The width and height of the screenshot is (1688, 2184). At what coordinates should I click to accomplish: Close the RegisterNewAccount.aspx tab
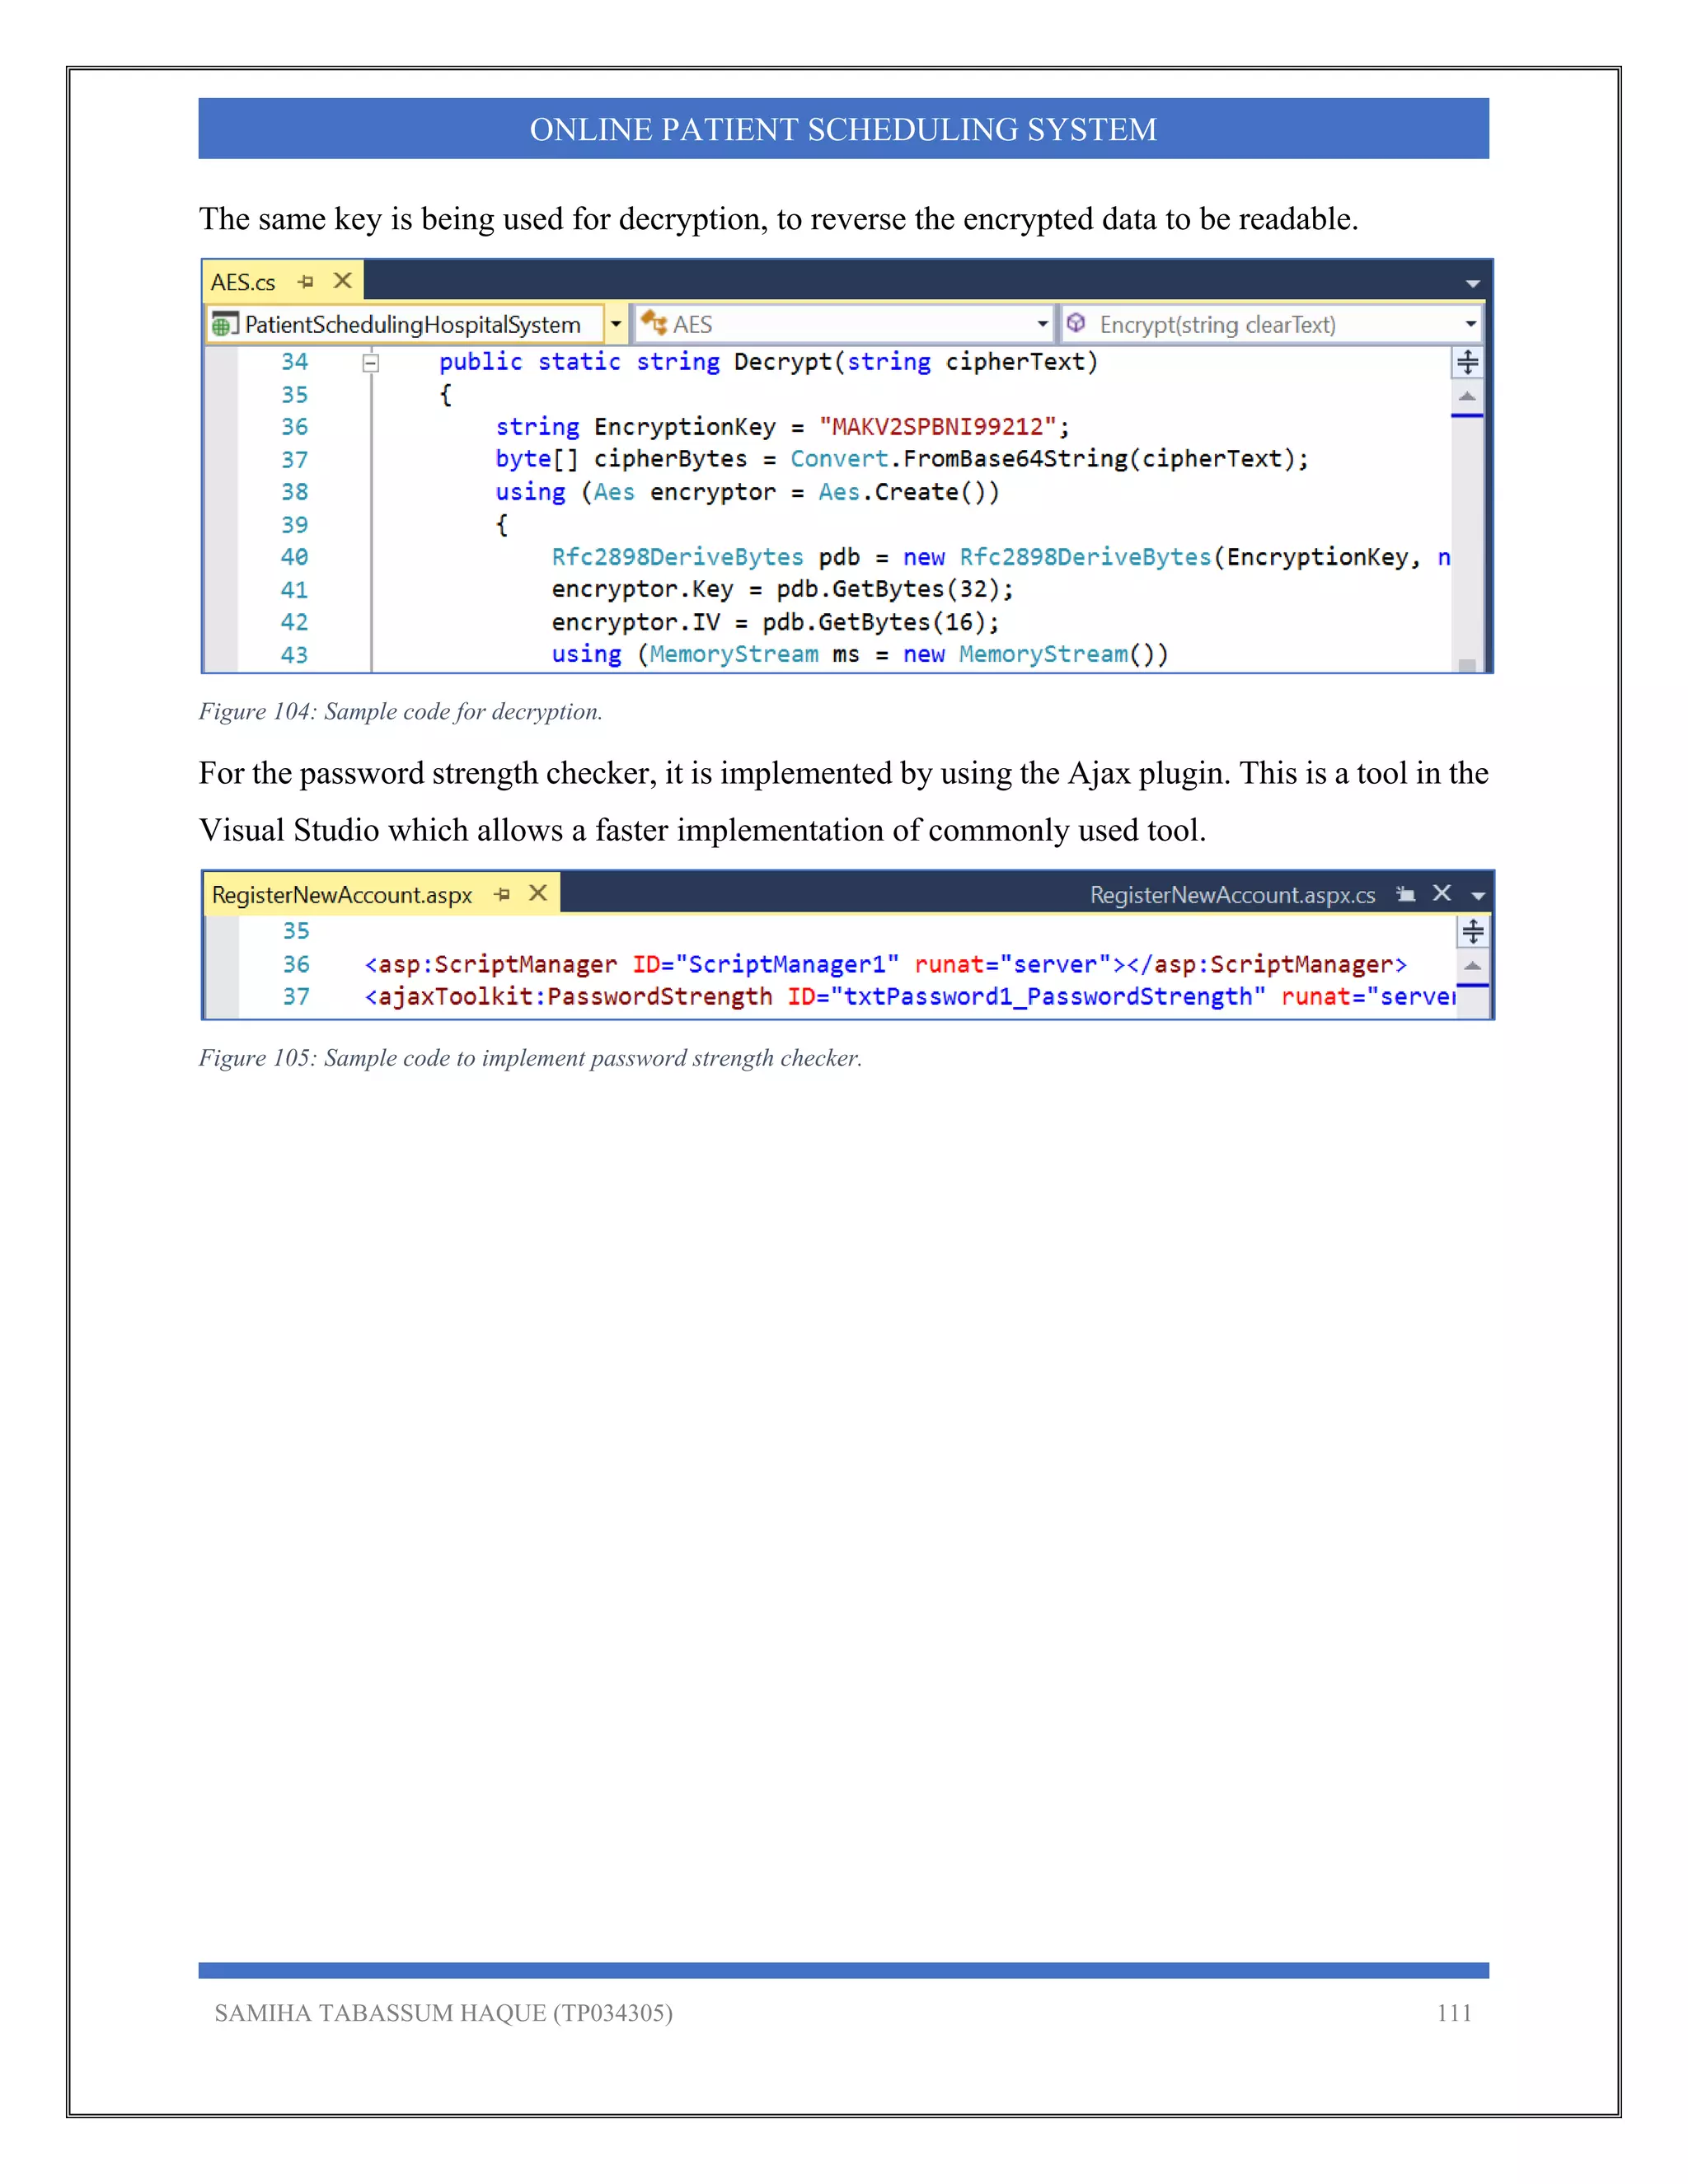538,893
